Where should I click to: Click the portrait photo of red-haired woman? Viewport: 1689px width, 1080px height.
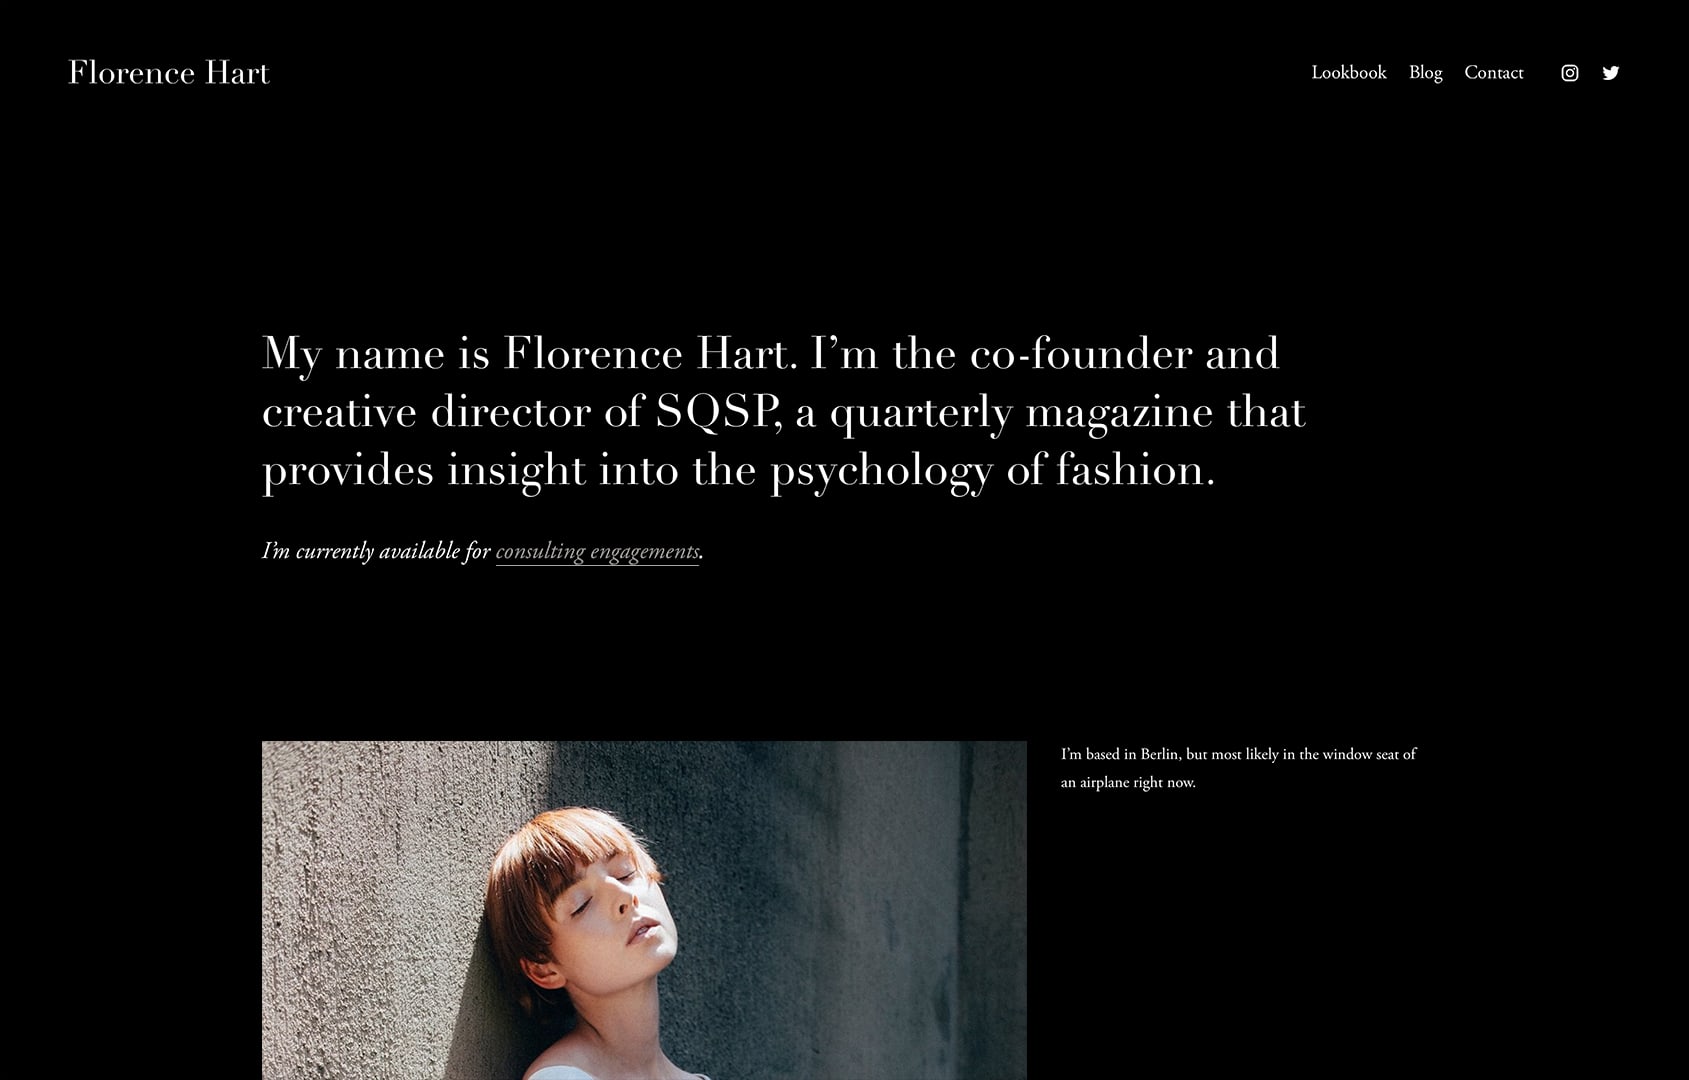[644, 910]
